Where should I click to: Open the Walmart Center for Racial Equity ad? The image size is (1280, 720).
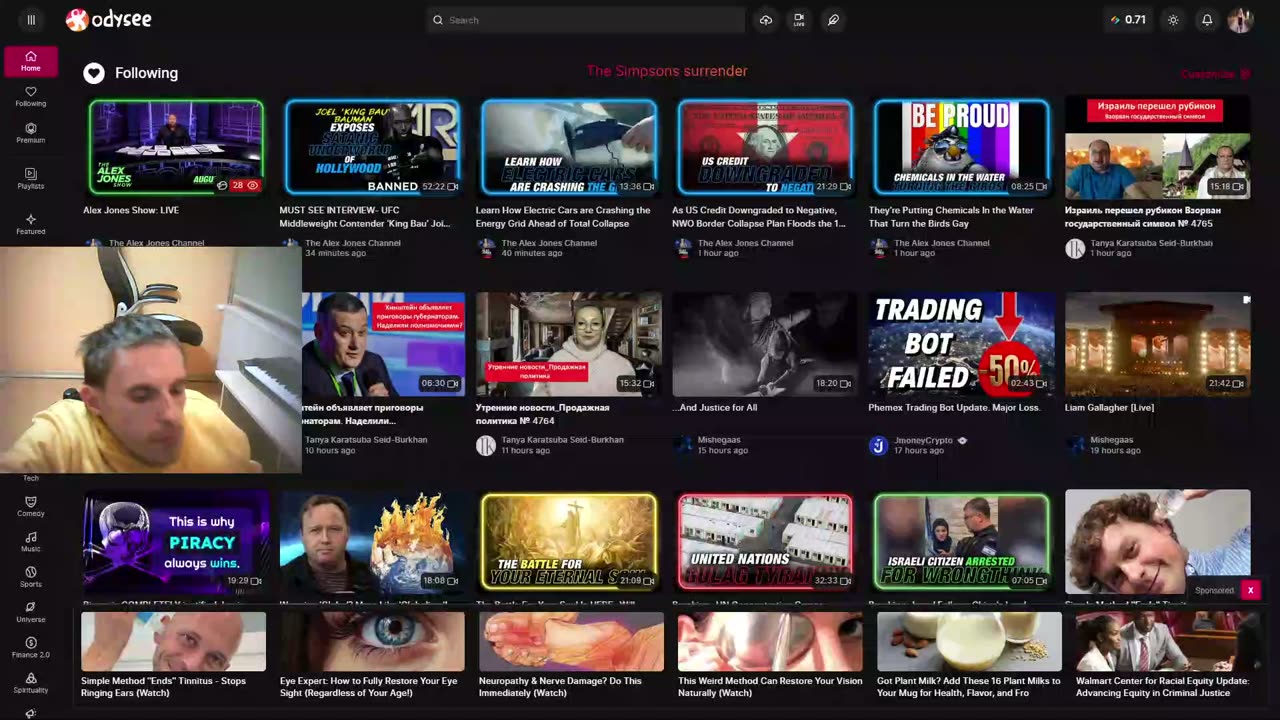pyautogui.click(x=1168, y=655)
